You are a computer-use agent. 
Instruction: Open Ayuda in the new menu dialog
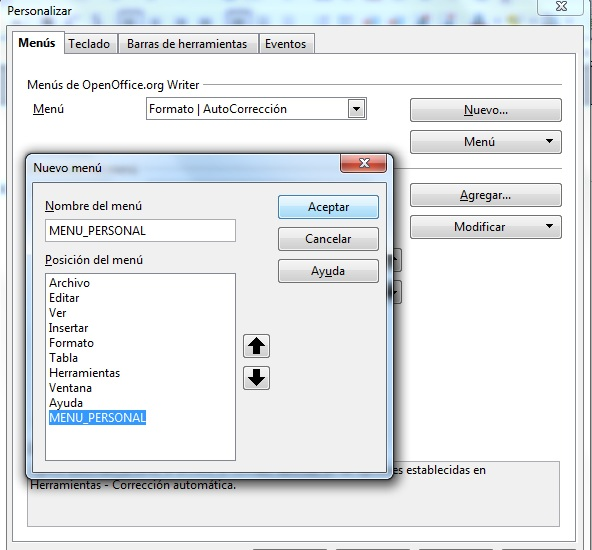[328, 271]
